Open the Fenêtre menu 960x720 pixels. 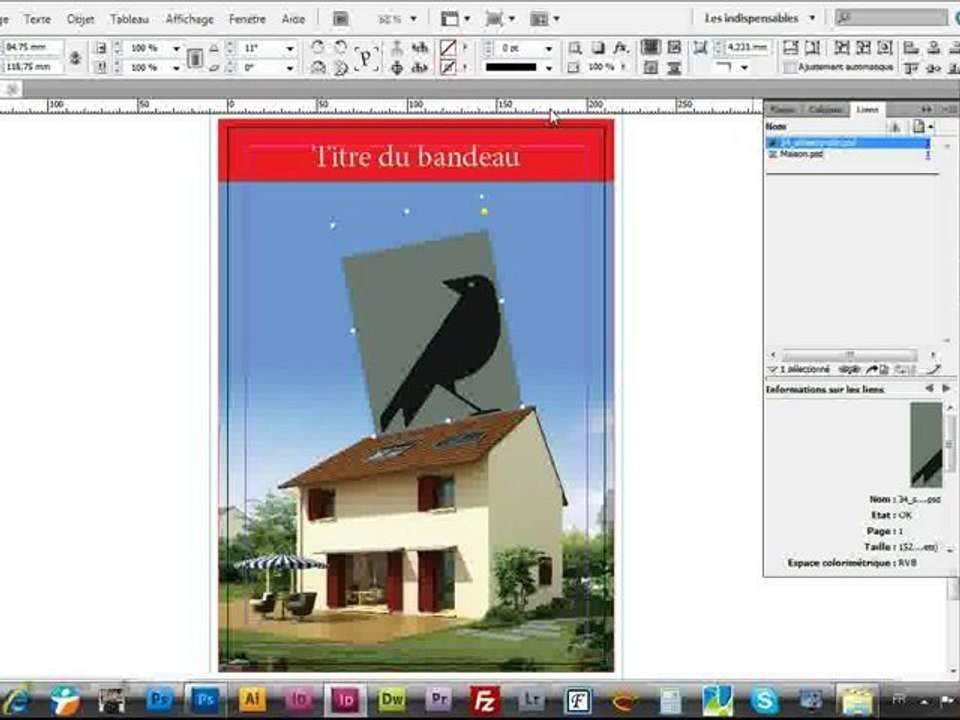[x=247, y=19]
